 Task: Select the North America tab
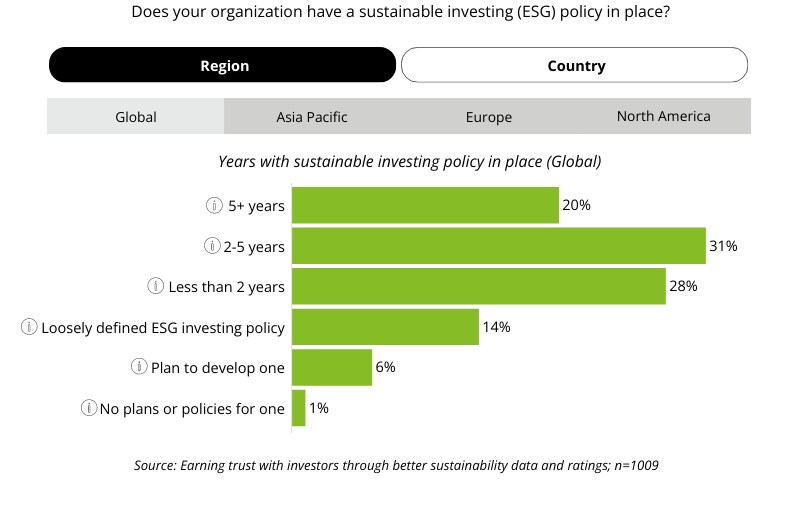click(663, 117)
